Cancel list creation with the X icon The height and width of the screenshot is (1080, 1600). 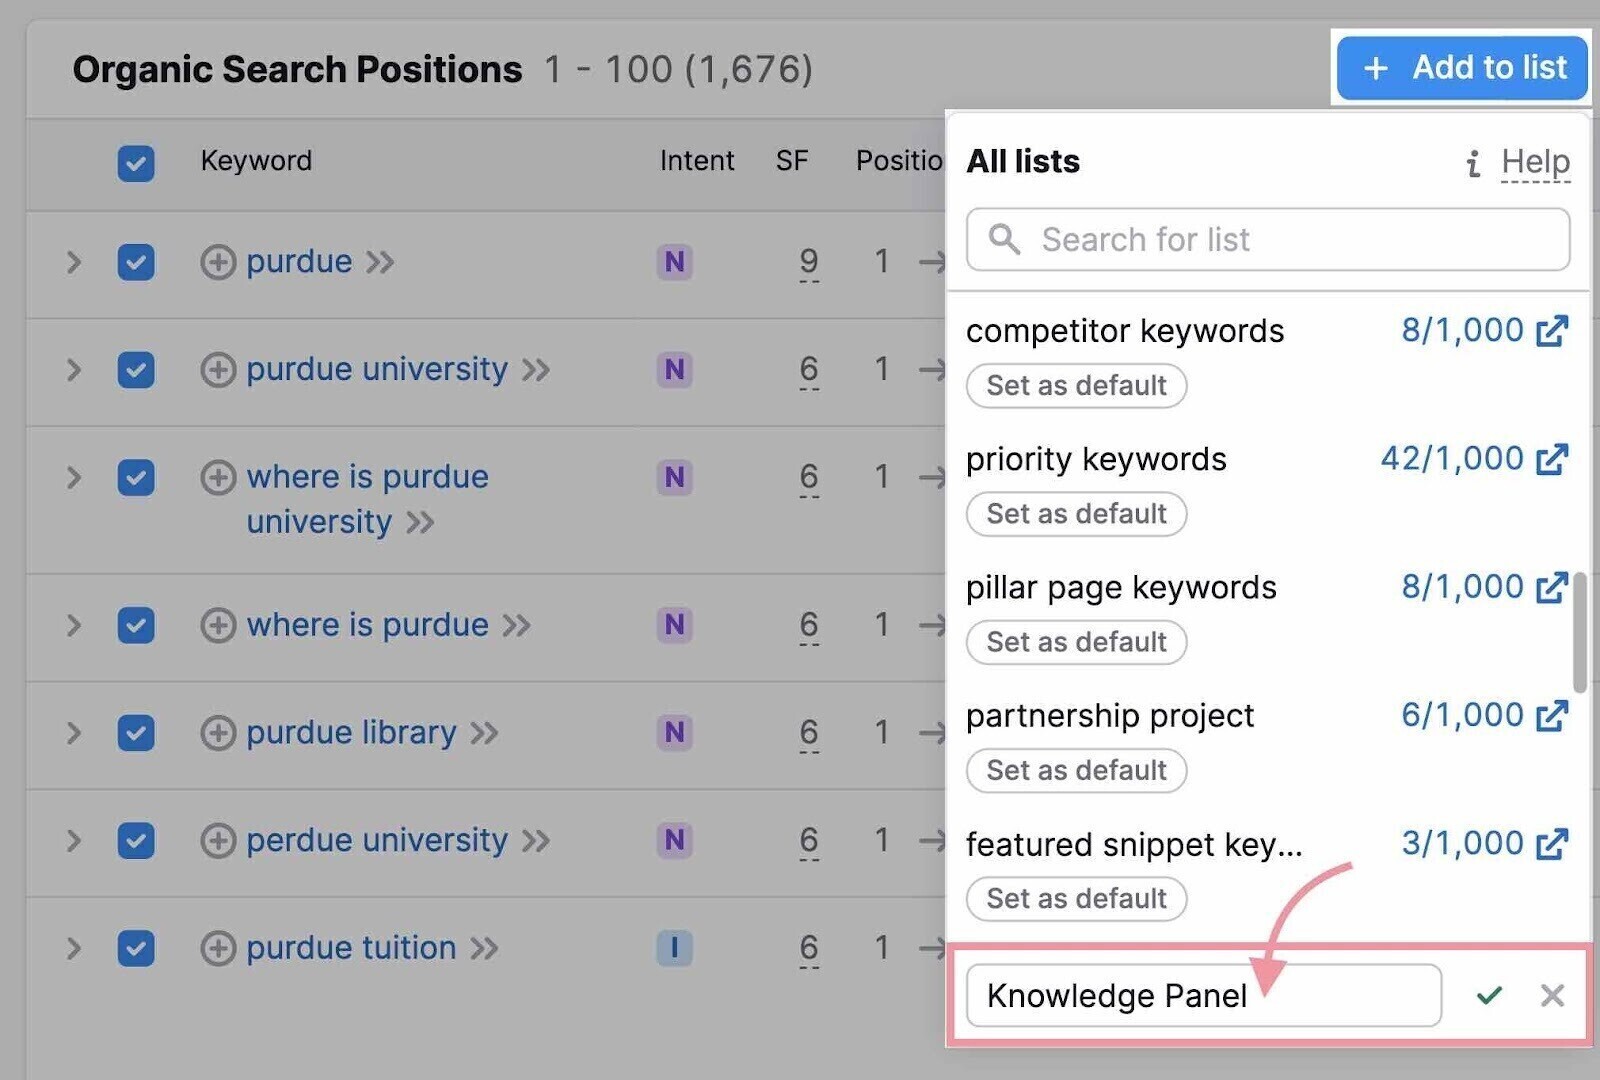(1552, 995)
